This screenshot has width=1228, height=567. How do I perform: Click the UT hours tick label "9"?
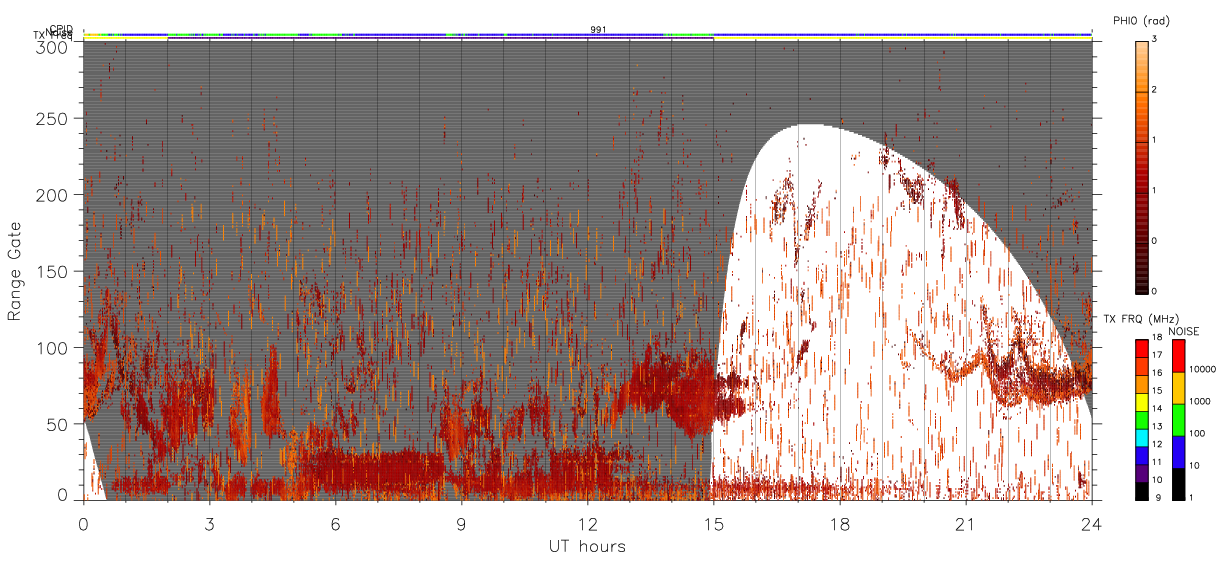pos(461,524)
